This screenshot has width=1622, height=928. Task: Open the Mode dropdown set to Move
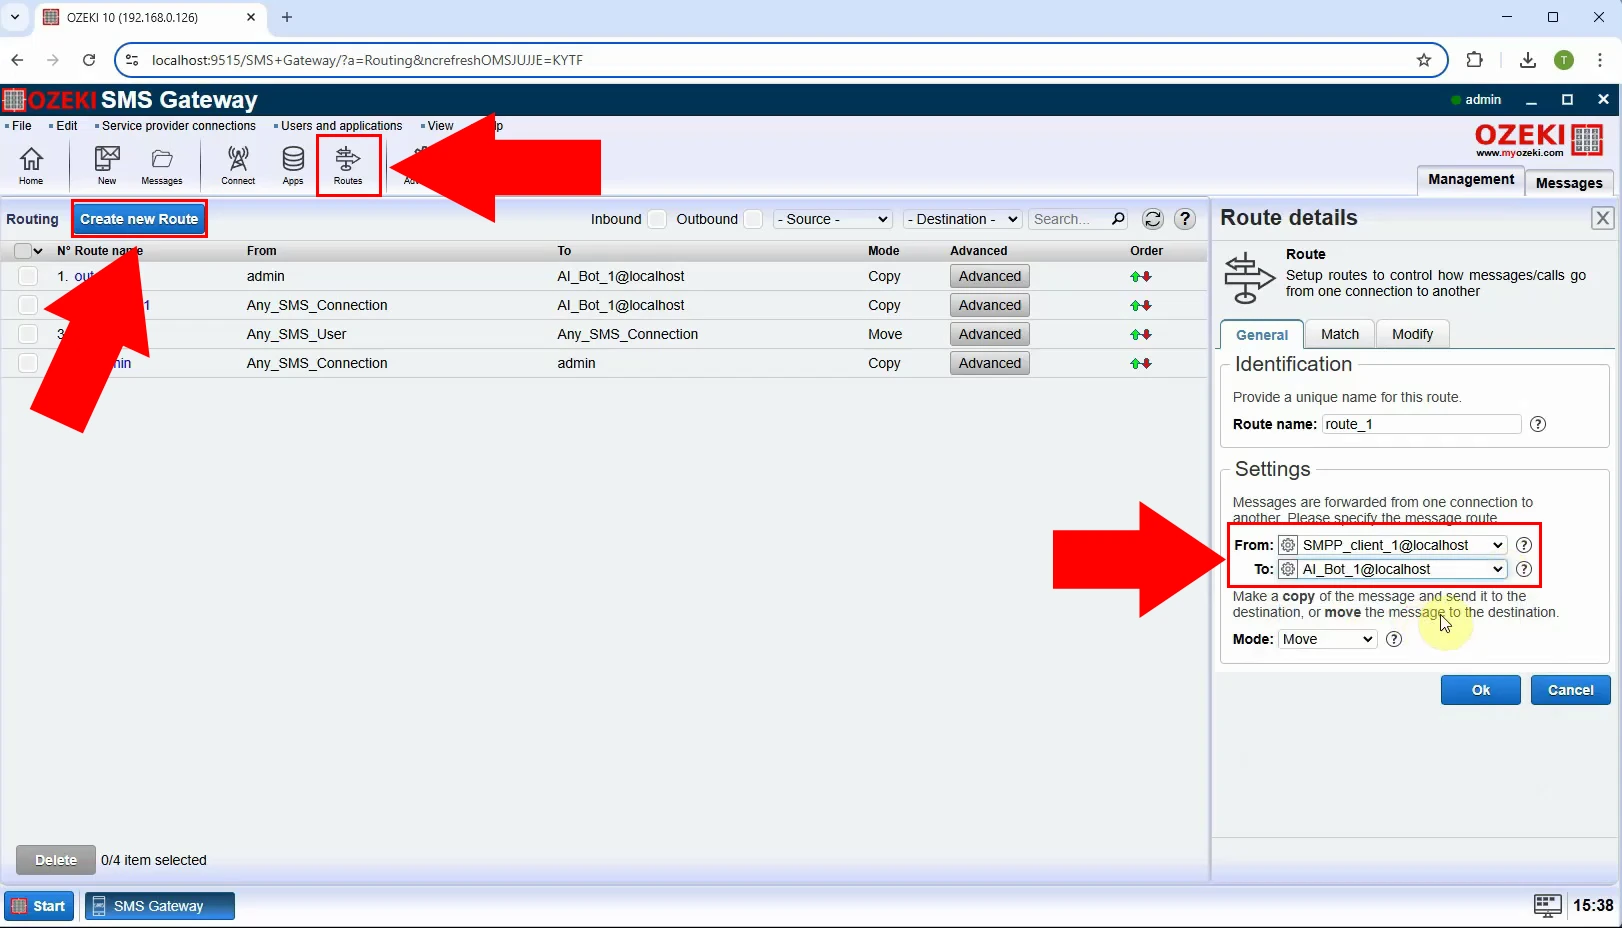pos(1327,639)
